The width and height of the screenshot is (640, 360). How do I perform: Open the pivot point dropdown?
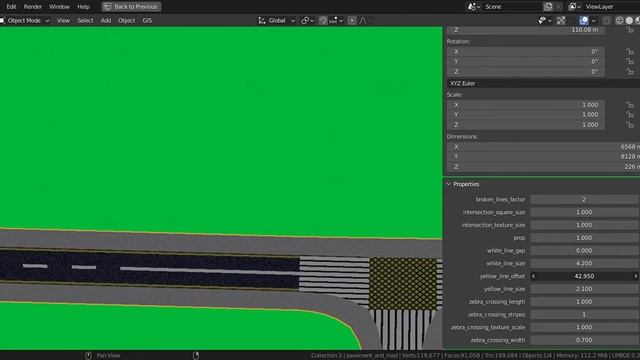pos(307,20)
